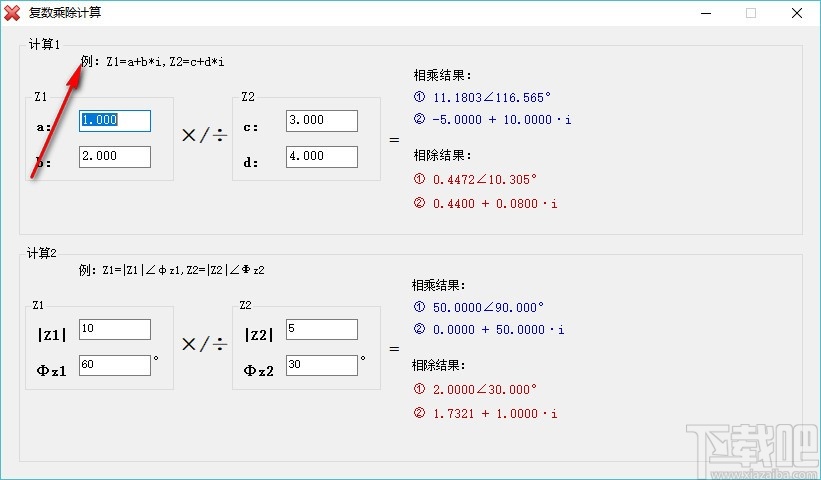Click the polar product result 11.1803∠116.565°

click(492, 98)
